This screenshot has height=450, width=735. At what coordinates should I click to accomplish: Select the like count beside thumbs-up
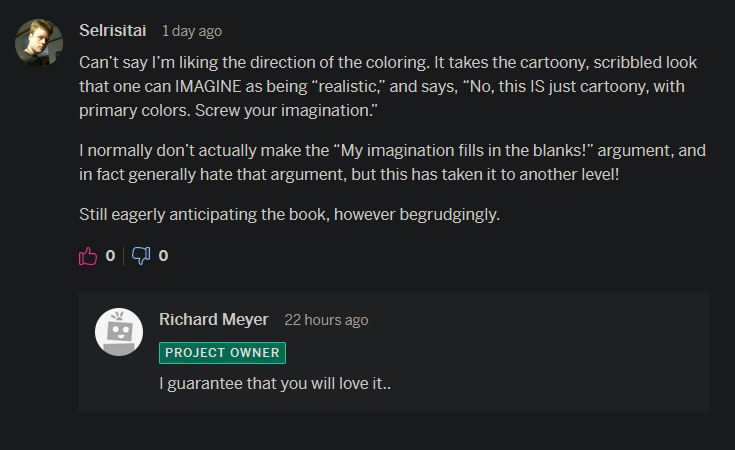coord(110,255)
